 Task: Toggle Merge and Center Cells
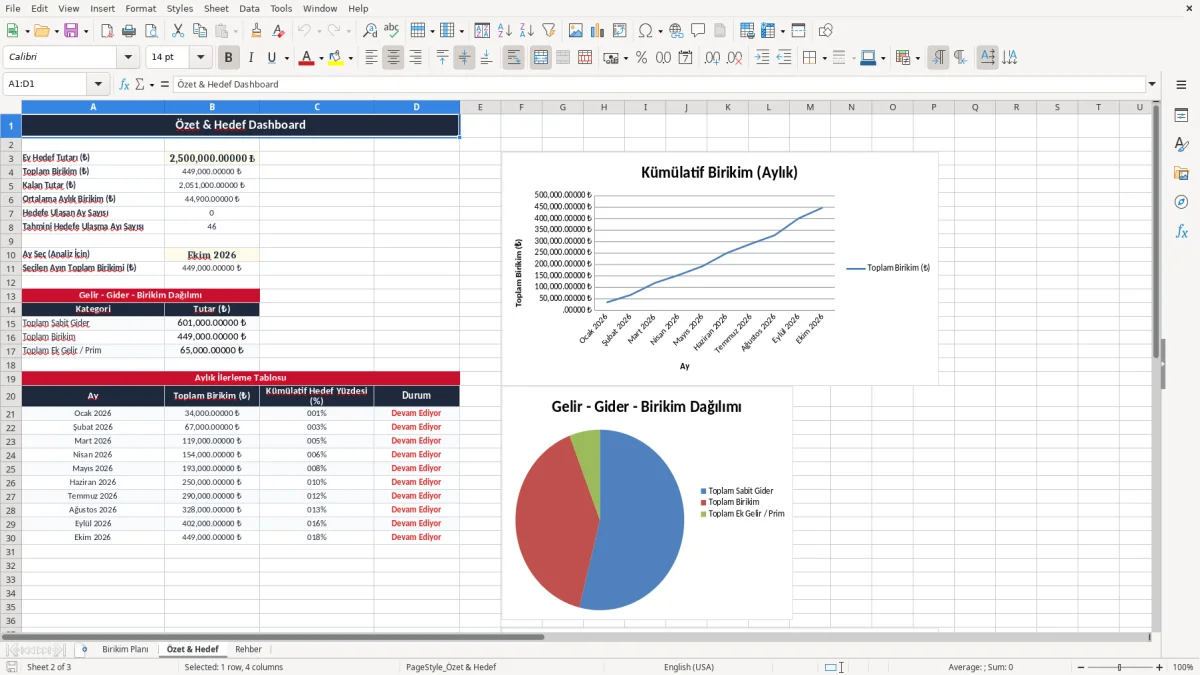[540, 58]
